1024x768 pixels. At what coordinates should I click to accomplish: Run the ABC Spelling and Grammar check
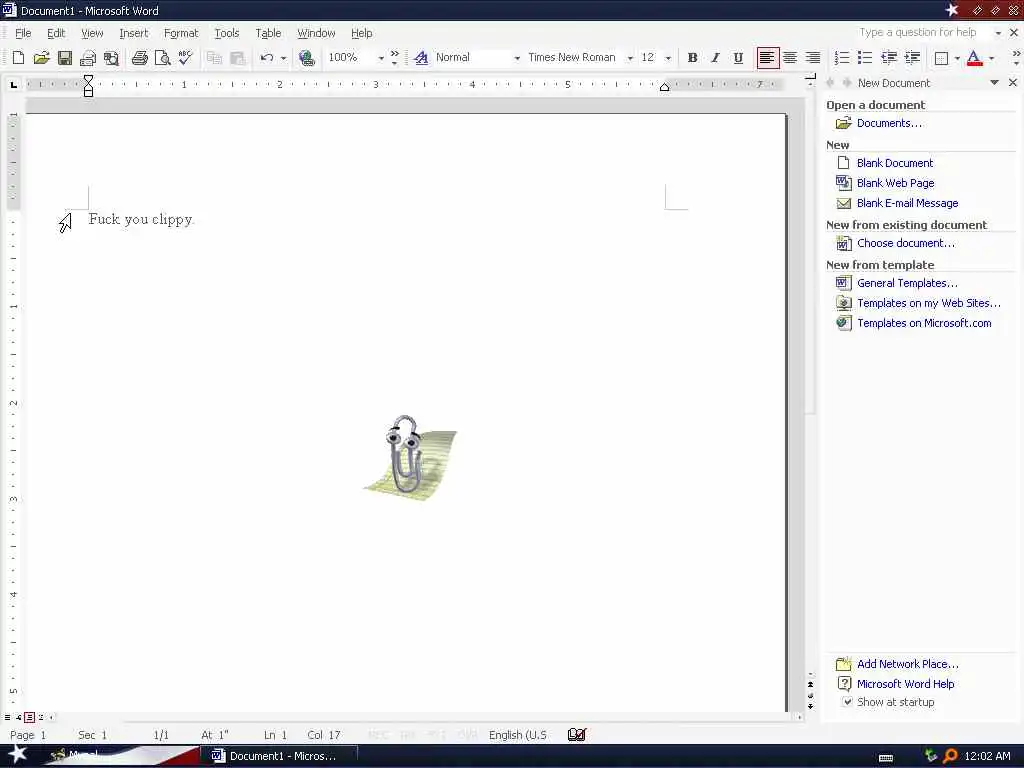coord(185,58)
